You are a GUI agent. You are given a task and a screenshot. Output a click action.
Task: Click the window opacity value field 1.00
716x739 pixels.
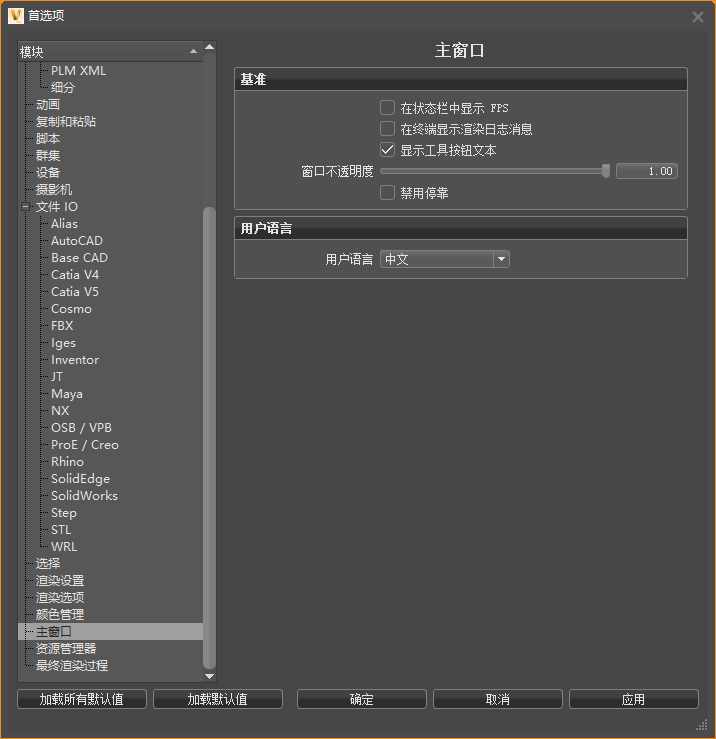[647, 171]
